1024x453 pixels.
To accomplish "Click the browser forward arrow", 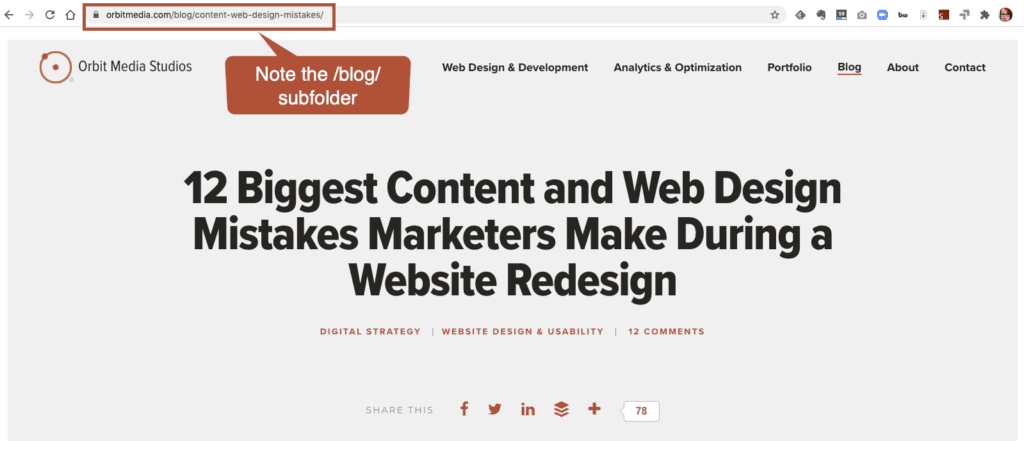I will [x=29, y=15].
